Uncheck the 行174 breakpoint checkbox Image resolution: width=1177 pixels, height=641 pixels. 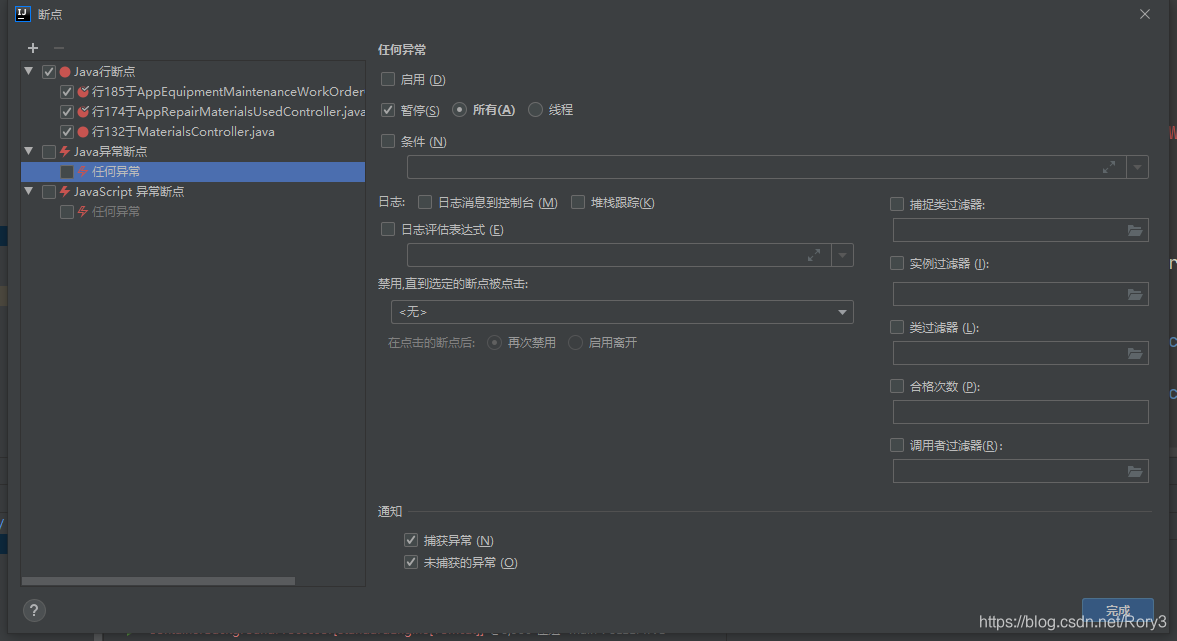pos(67,112)
